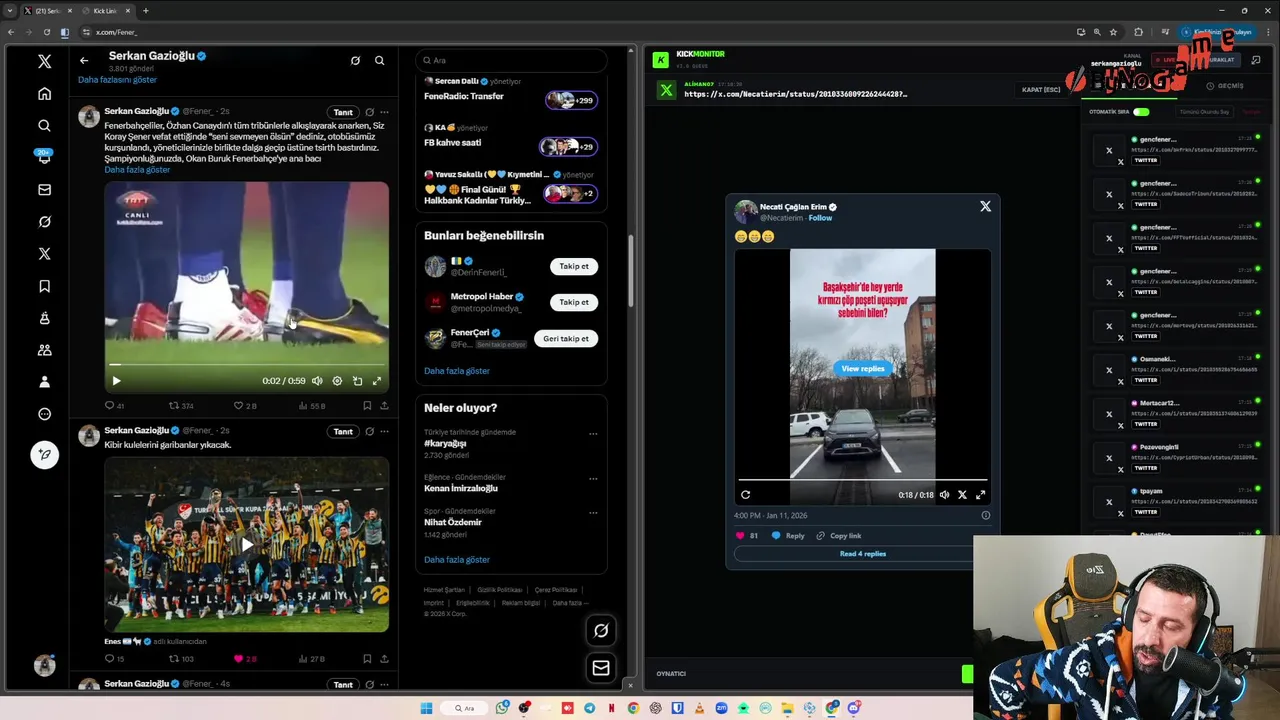
Task: Play the Kibir kulelerini video thumbnail
Action: (x=247, y=545)
